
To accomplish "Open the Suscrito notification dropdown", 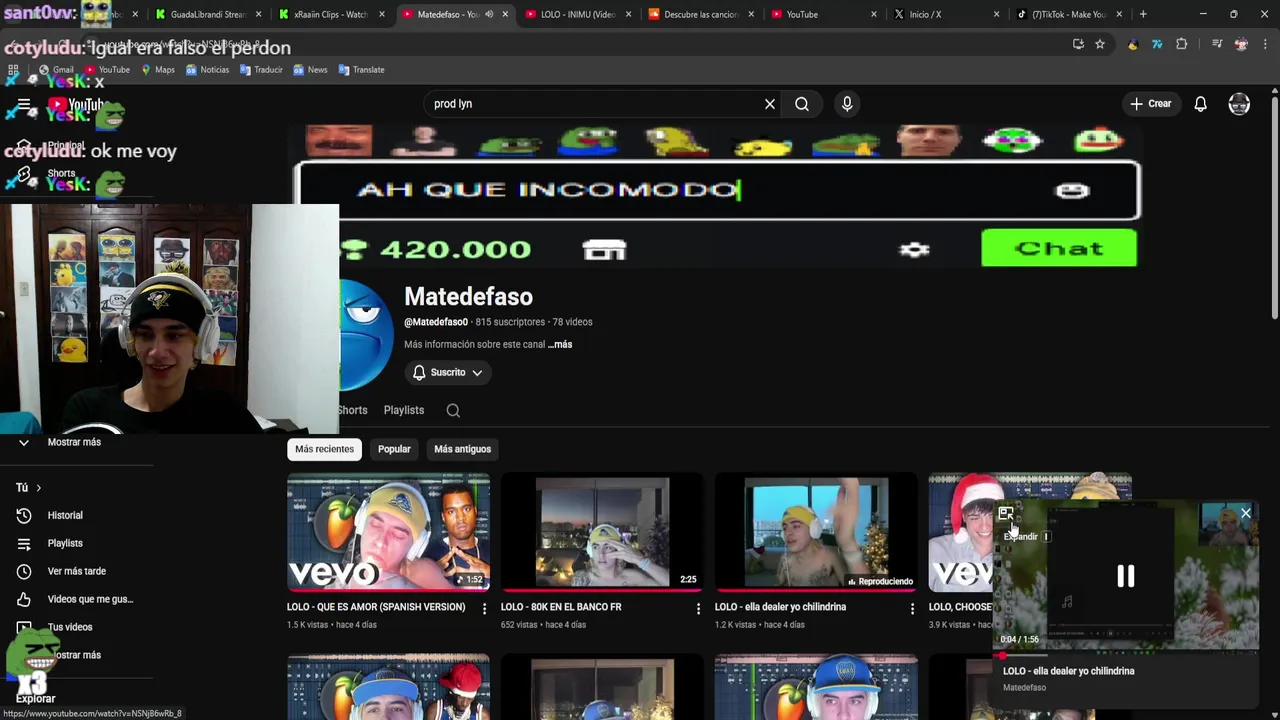I will click(447, 372).
